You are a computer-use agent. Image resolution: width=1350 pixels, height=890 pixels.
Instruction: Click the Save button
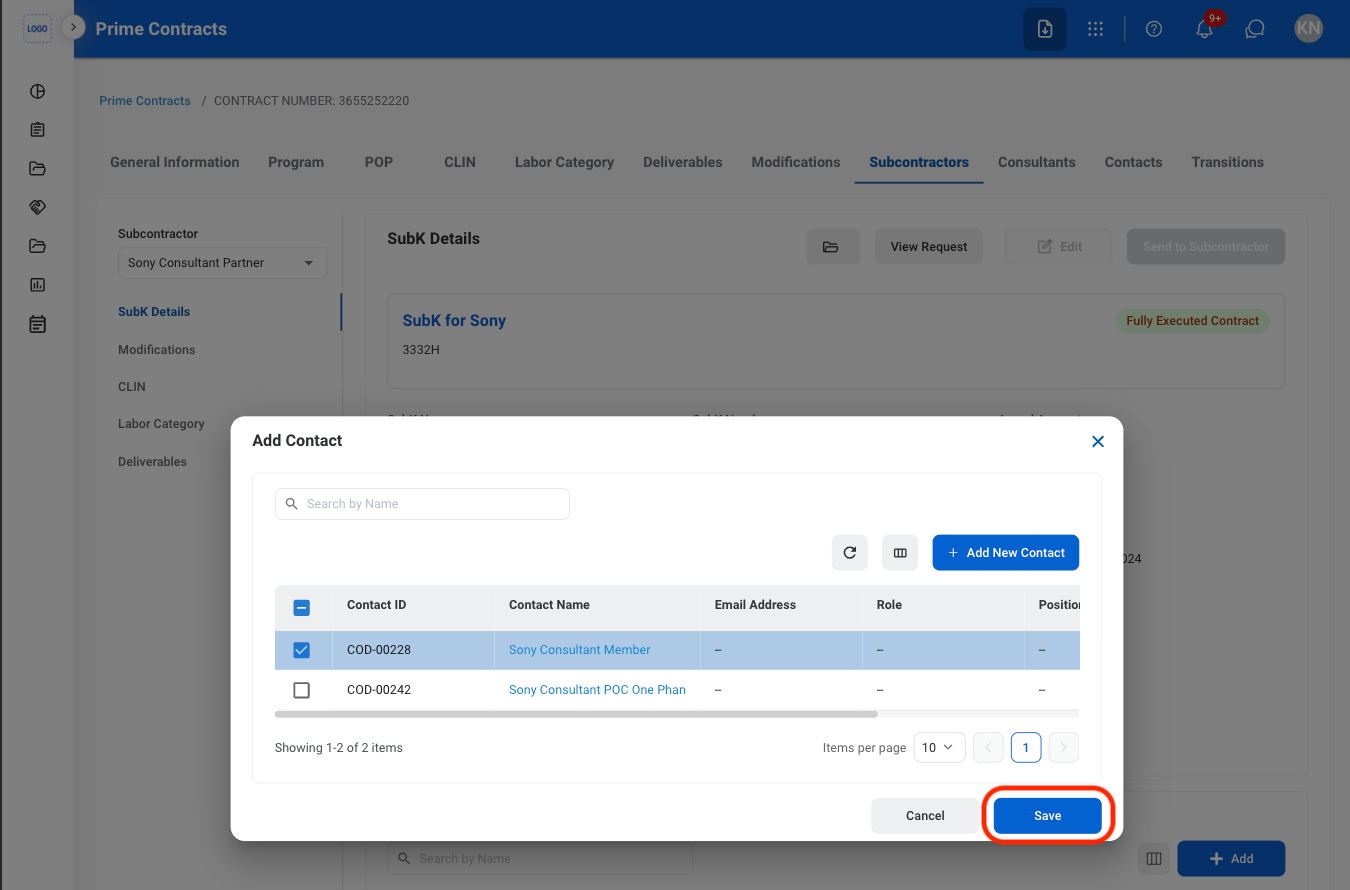click(x=1048, y=816)
